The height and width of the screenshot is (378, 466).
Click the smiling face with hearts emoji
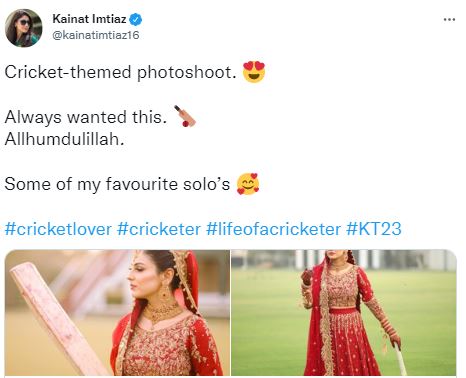pos(248,184)
